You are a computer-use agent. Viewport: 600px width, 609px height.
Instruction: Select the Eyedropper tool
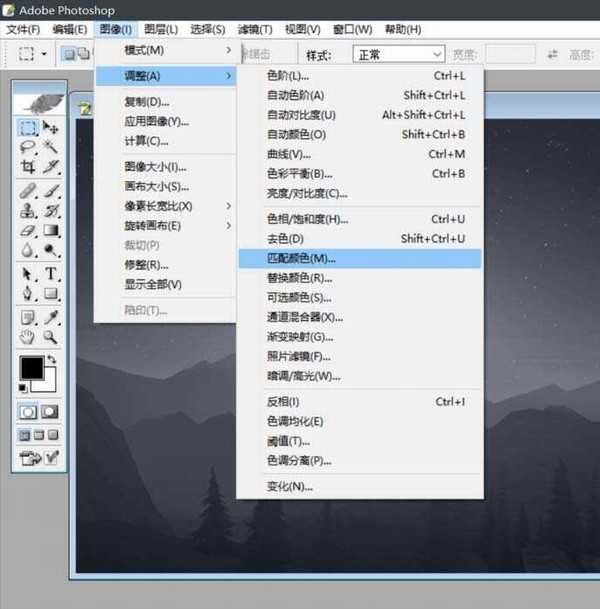50,318
